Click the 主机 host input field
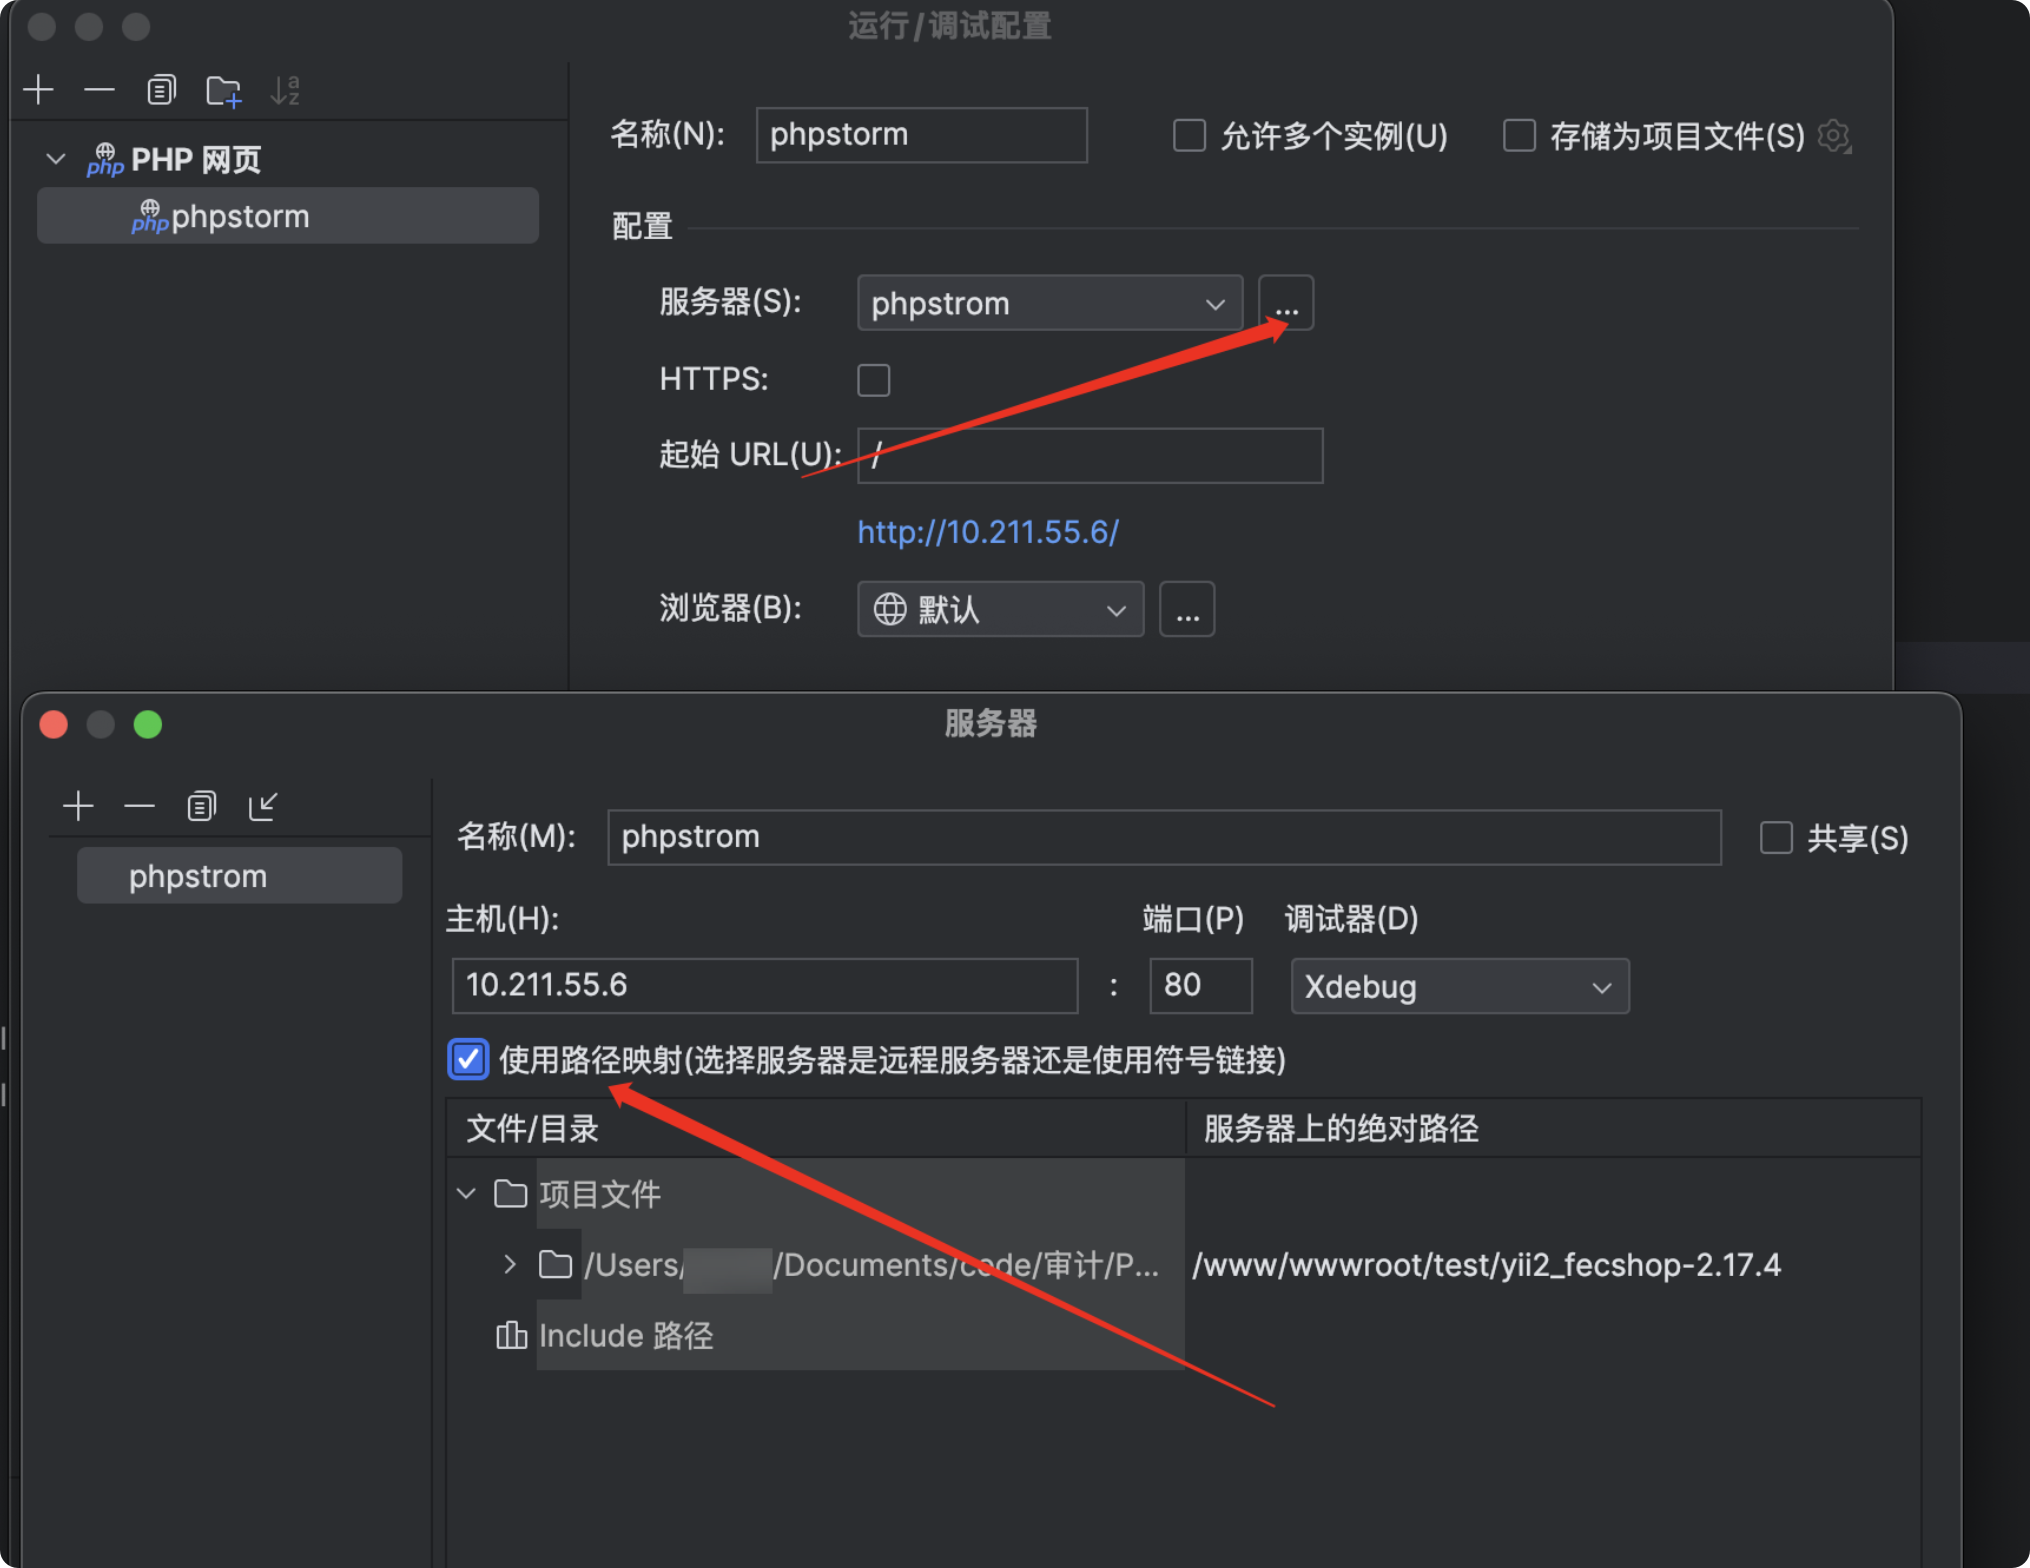 point(764,986)
